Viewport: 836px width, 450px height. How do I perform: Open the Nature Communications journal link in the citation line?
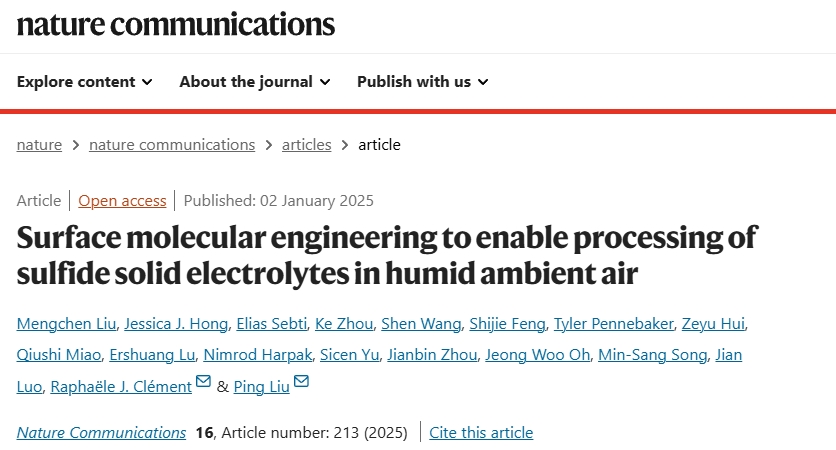point(101,432)
